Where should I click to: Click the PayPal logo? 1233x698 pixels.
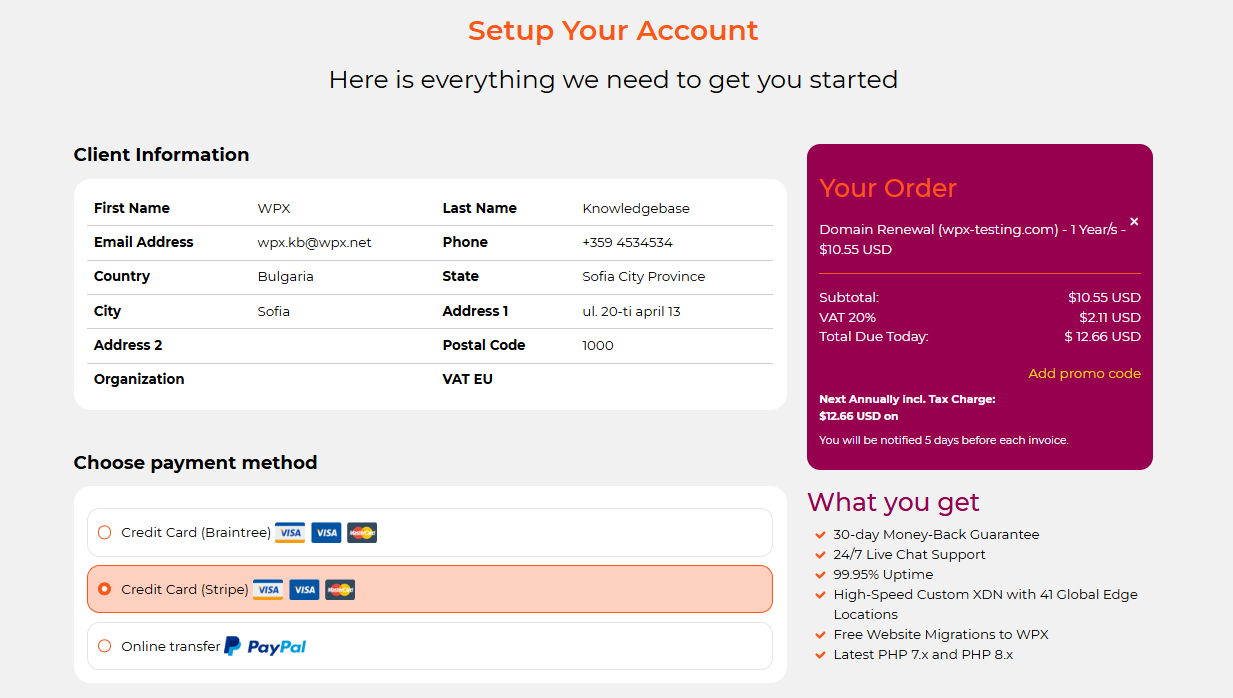(265, 647)
